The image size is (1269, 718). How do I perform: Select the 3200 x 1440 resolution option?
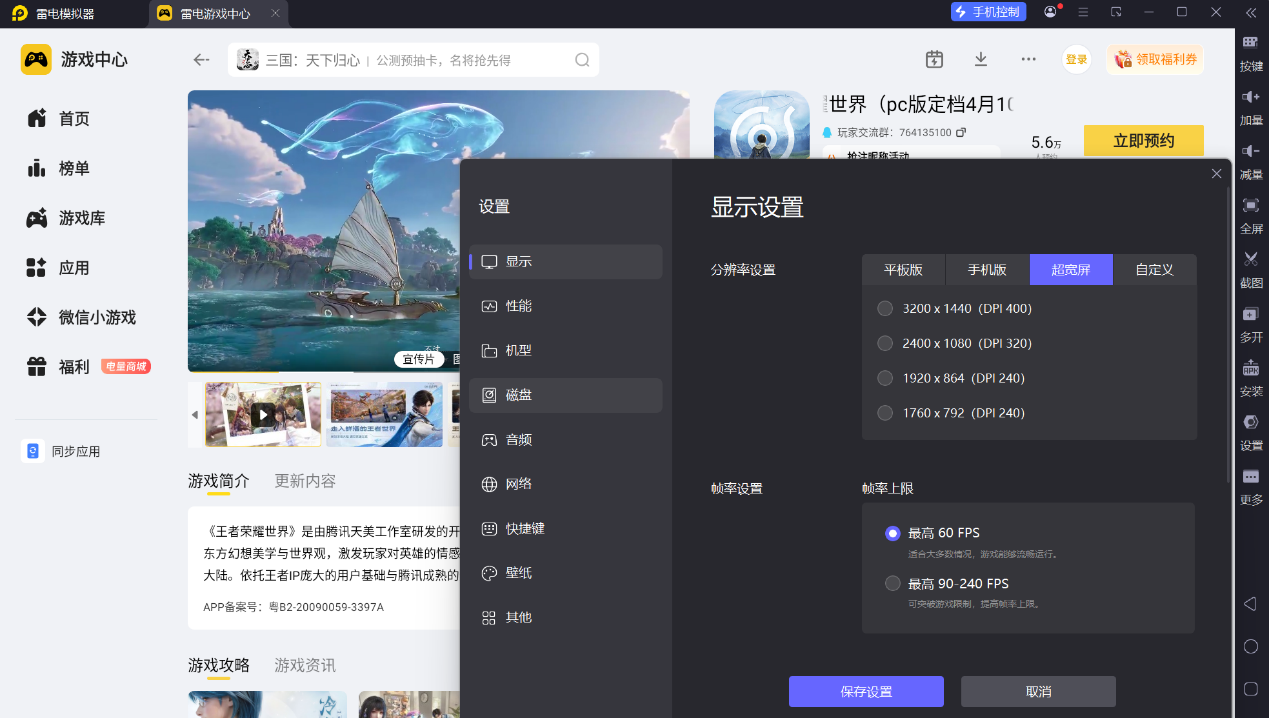[x=885, y=309]
